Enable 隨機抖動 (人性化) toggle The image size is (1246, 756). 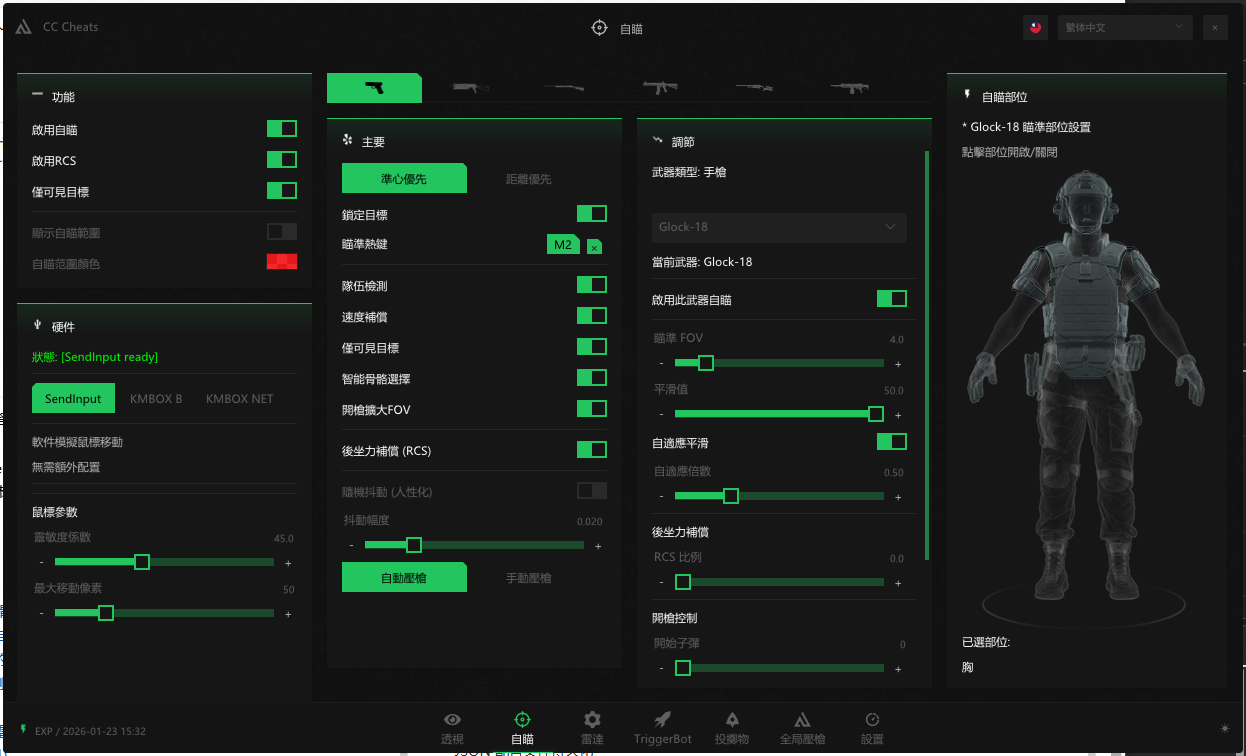[592, 491]
